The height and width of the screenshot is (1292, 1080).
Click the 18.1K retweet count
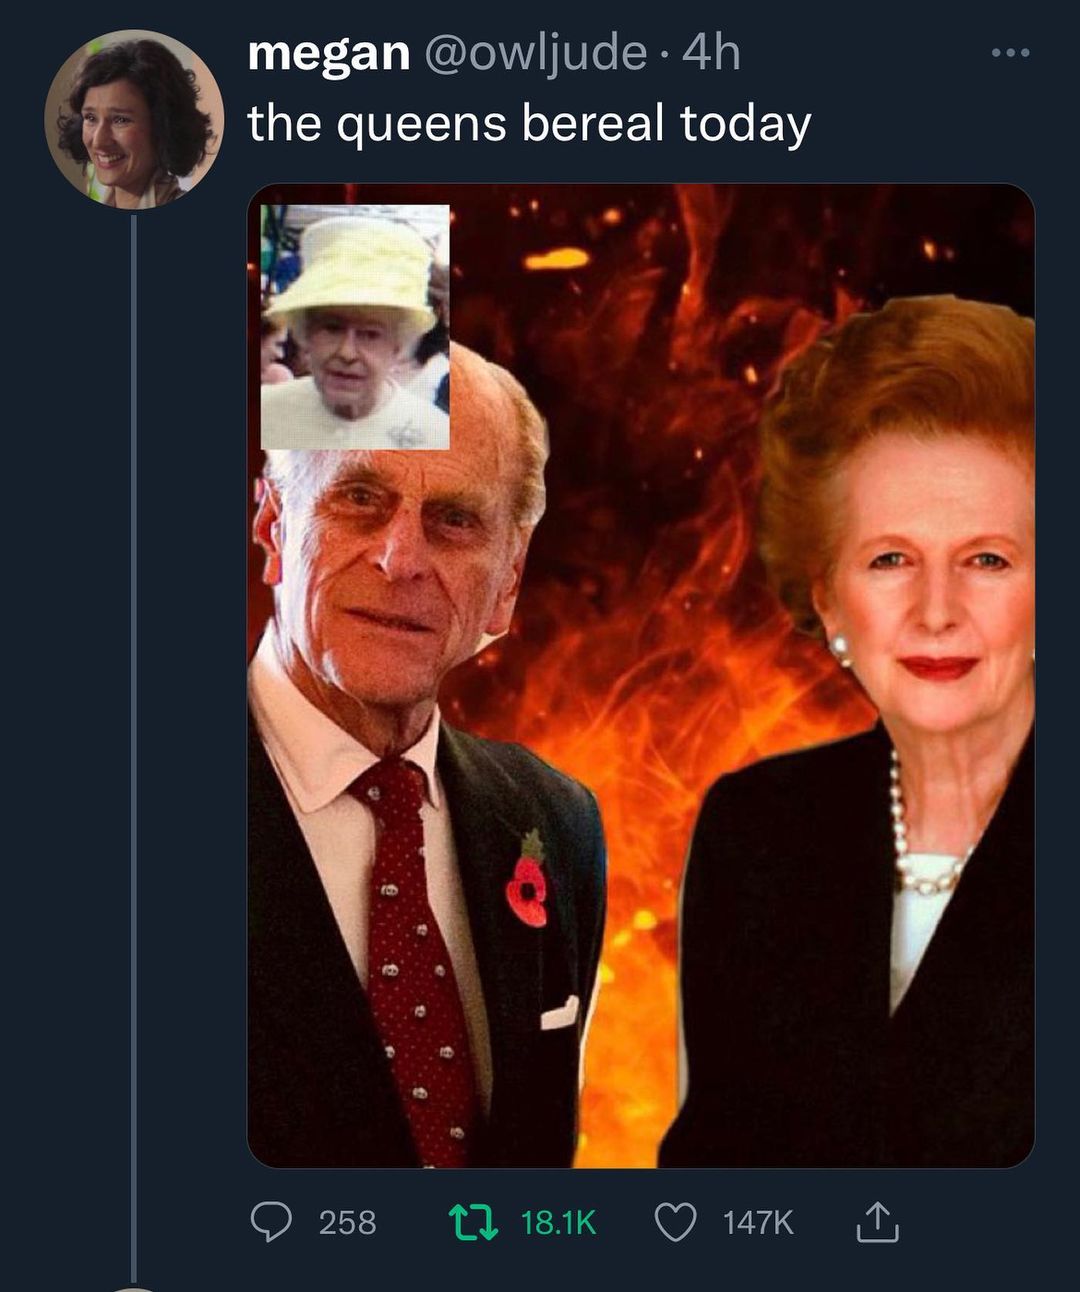tap(558, 1222)
